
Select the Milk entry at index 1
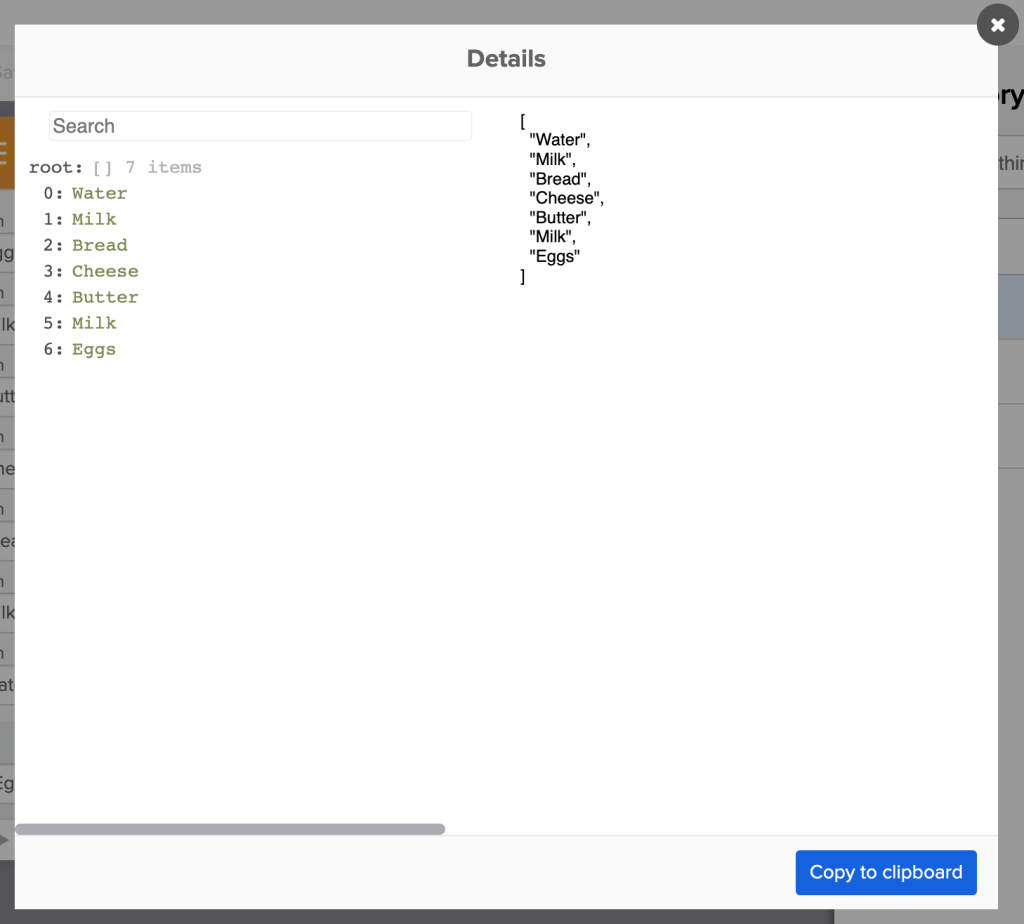pyautogui.click(x=94, y=220)
